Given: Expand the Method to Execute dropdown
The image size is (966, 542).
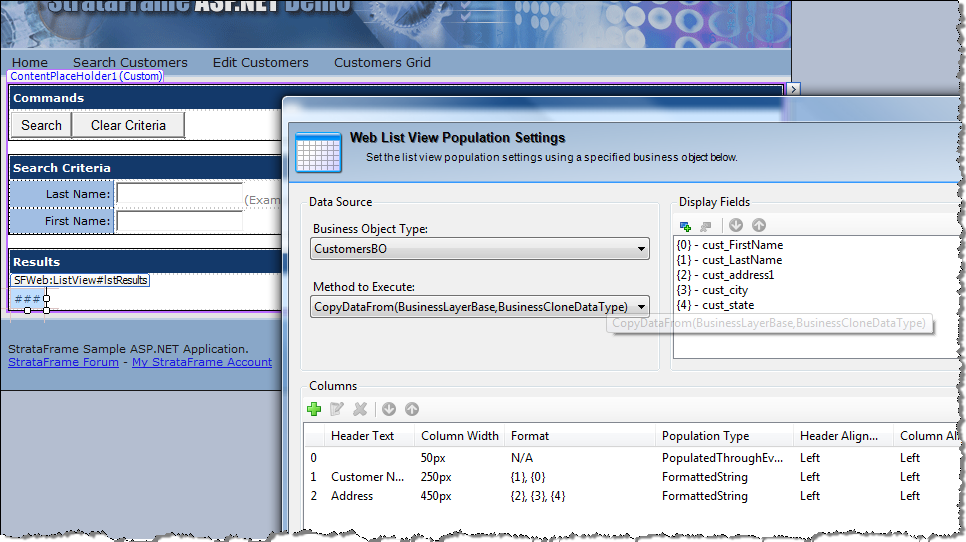Looking at the screenshot, I should coord(641,307).
